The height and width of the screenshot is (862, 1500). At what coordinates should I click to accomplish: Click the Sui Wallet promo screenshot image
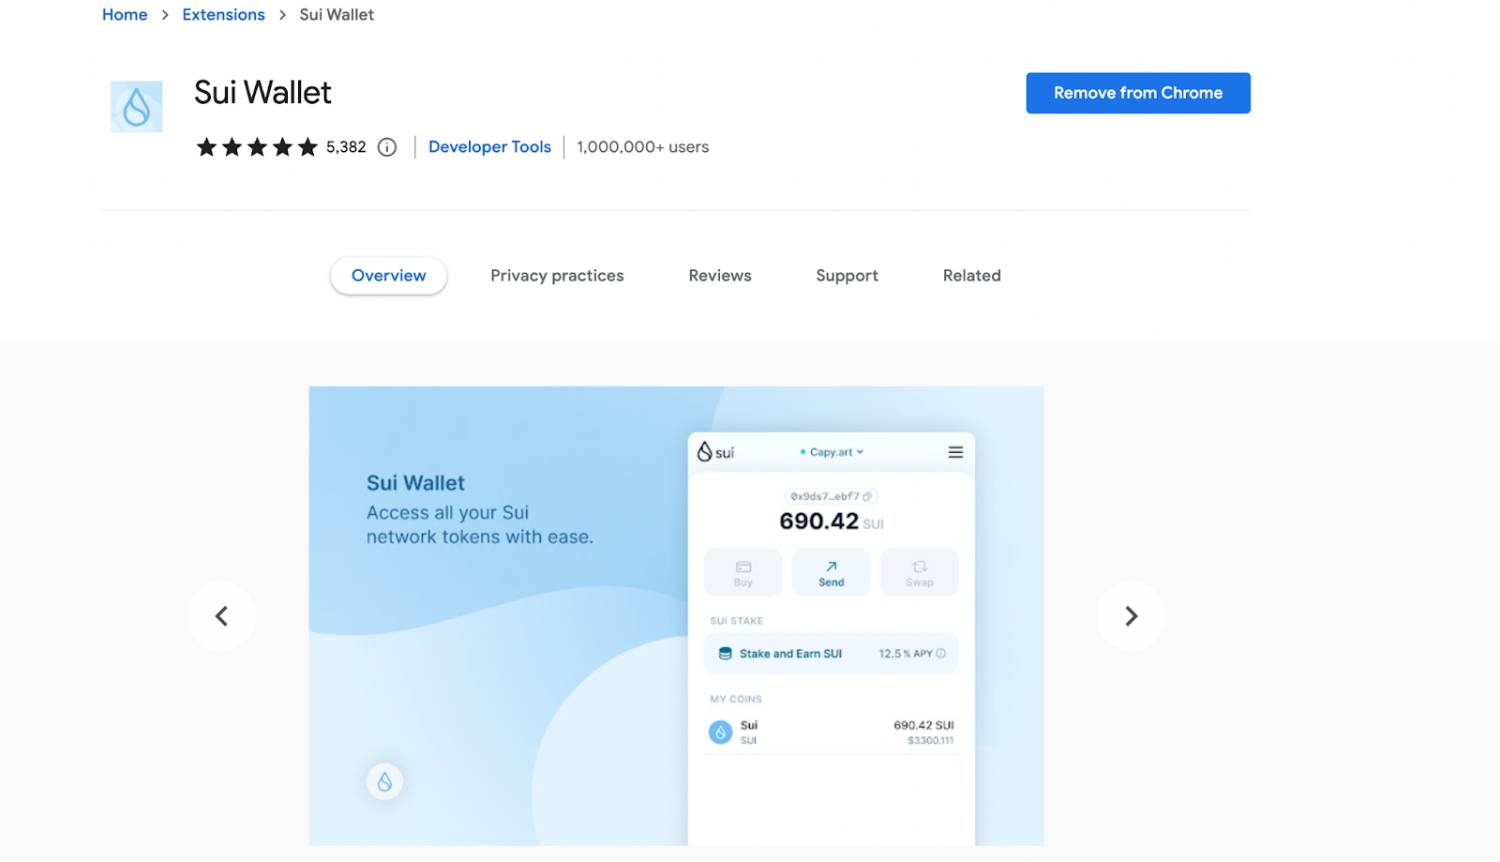[676, 616]
